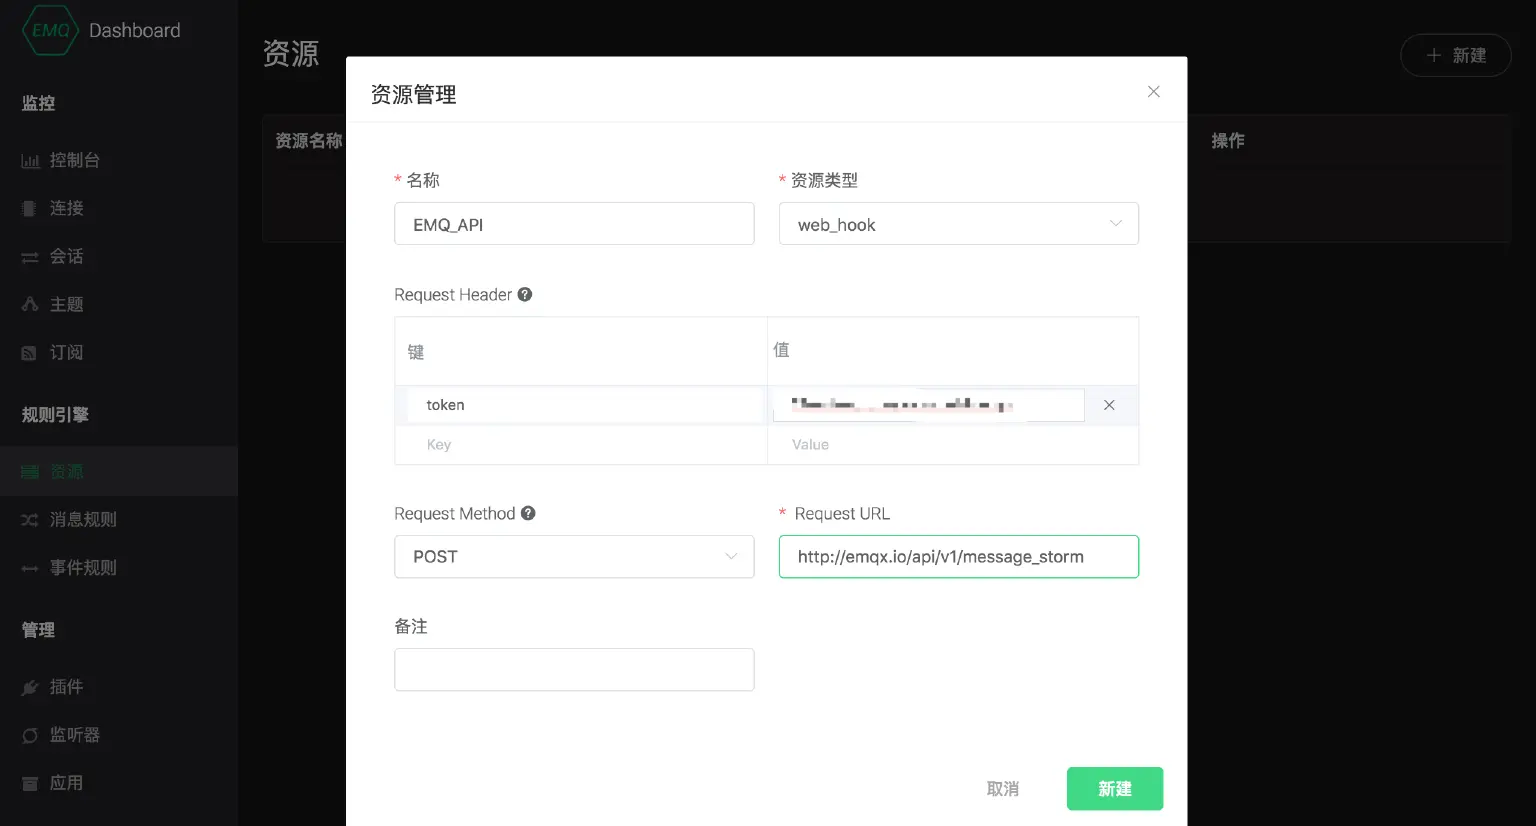Click the empty Value placeholder field

950,445
